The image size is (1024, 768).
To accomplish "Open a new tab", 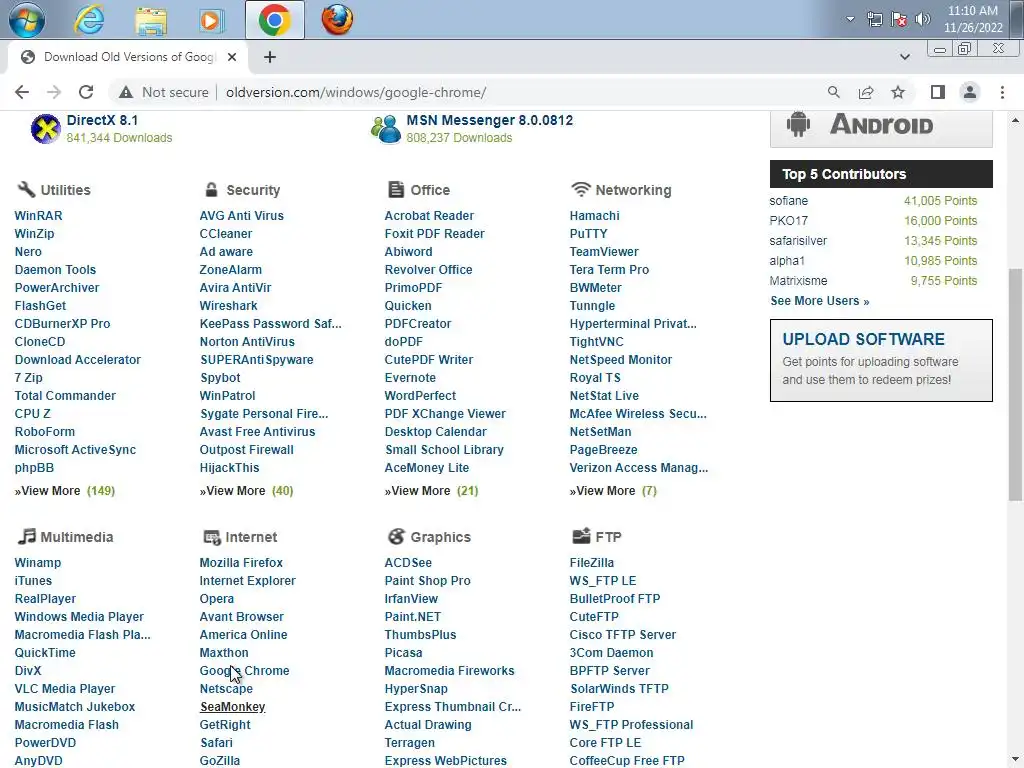I will click(x=270, y=57).
